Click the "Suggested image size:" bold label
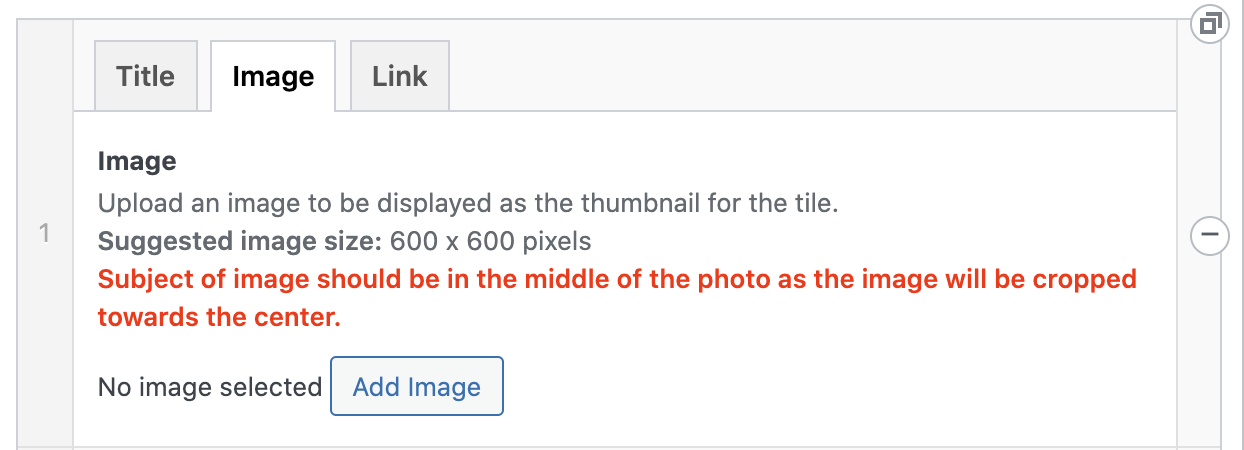Image resolution: width=1244 pixels, height=450 pixels. (240, 241)
